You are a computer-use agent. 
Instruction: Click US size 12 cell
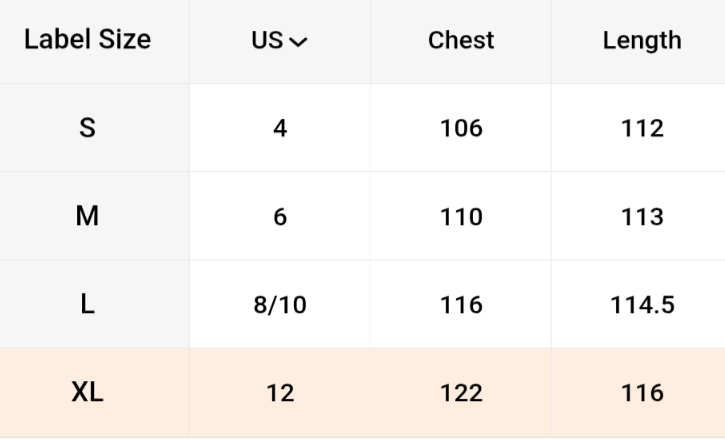coord(280,393)
